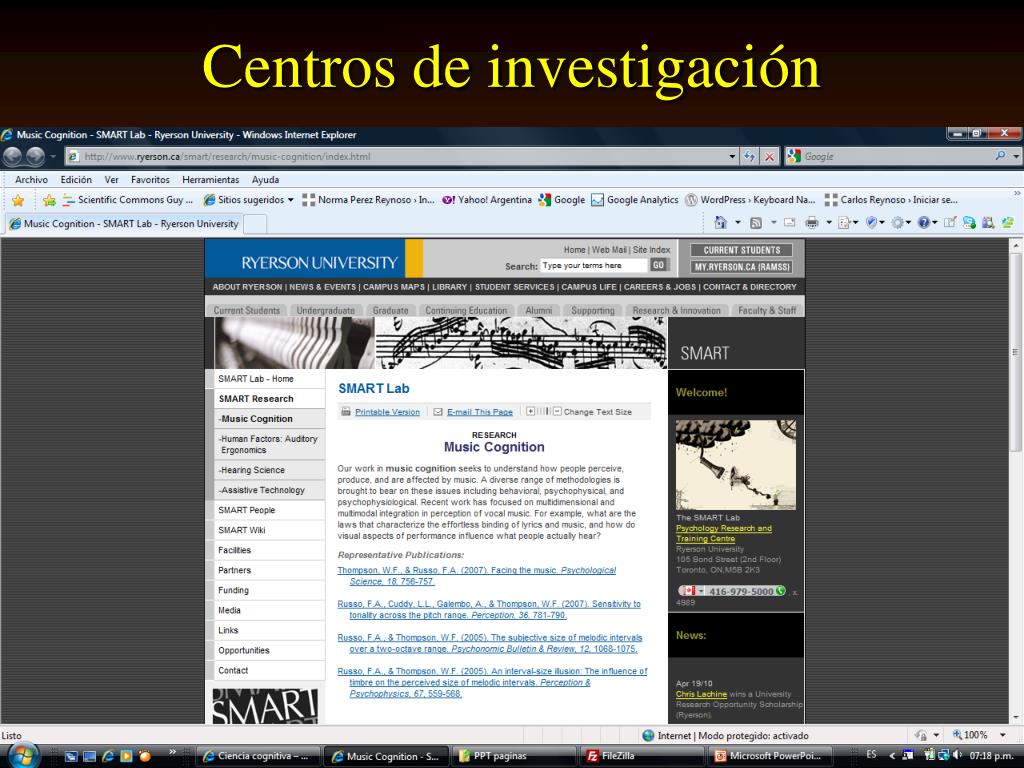Switch to Ciencia cognitiva taskbar window
Viewport: 1024px width, 768px height.
point(258,756)
